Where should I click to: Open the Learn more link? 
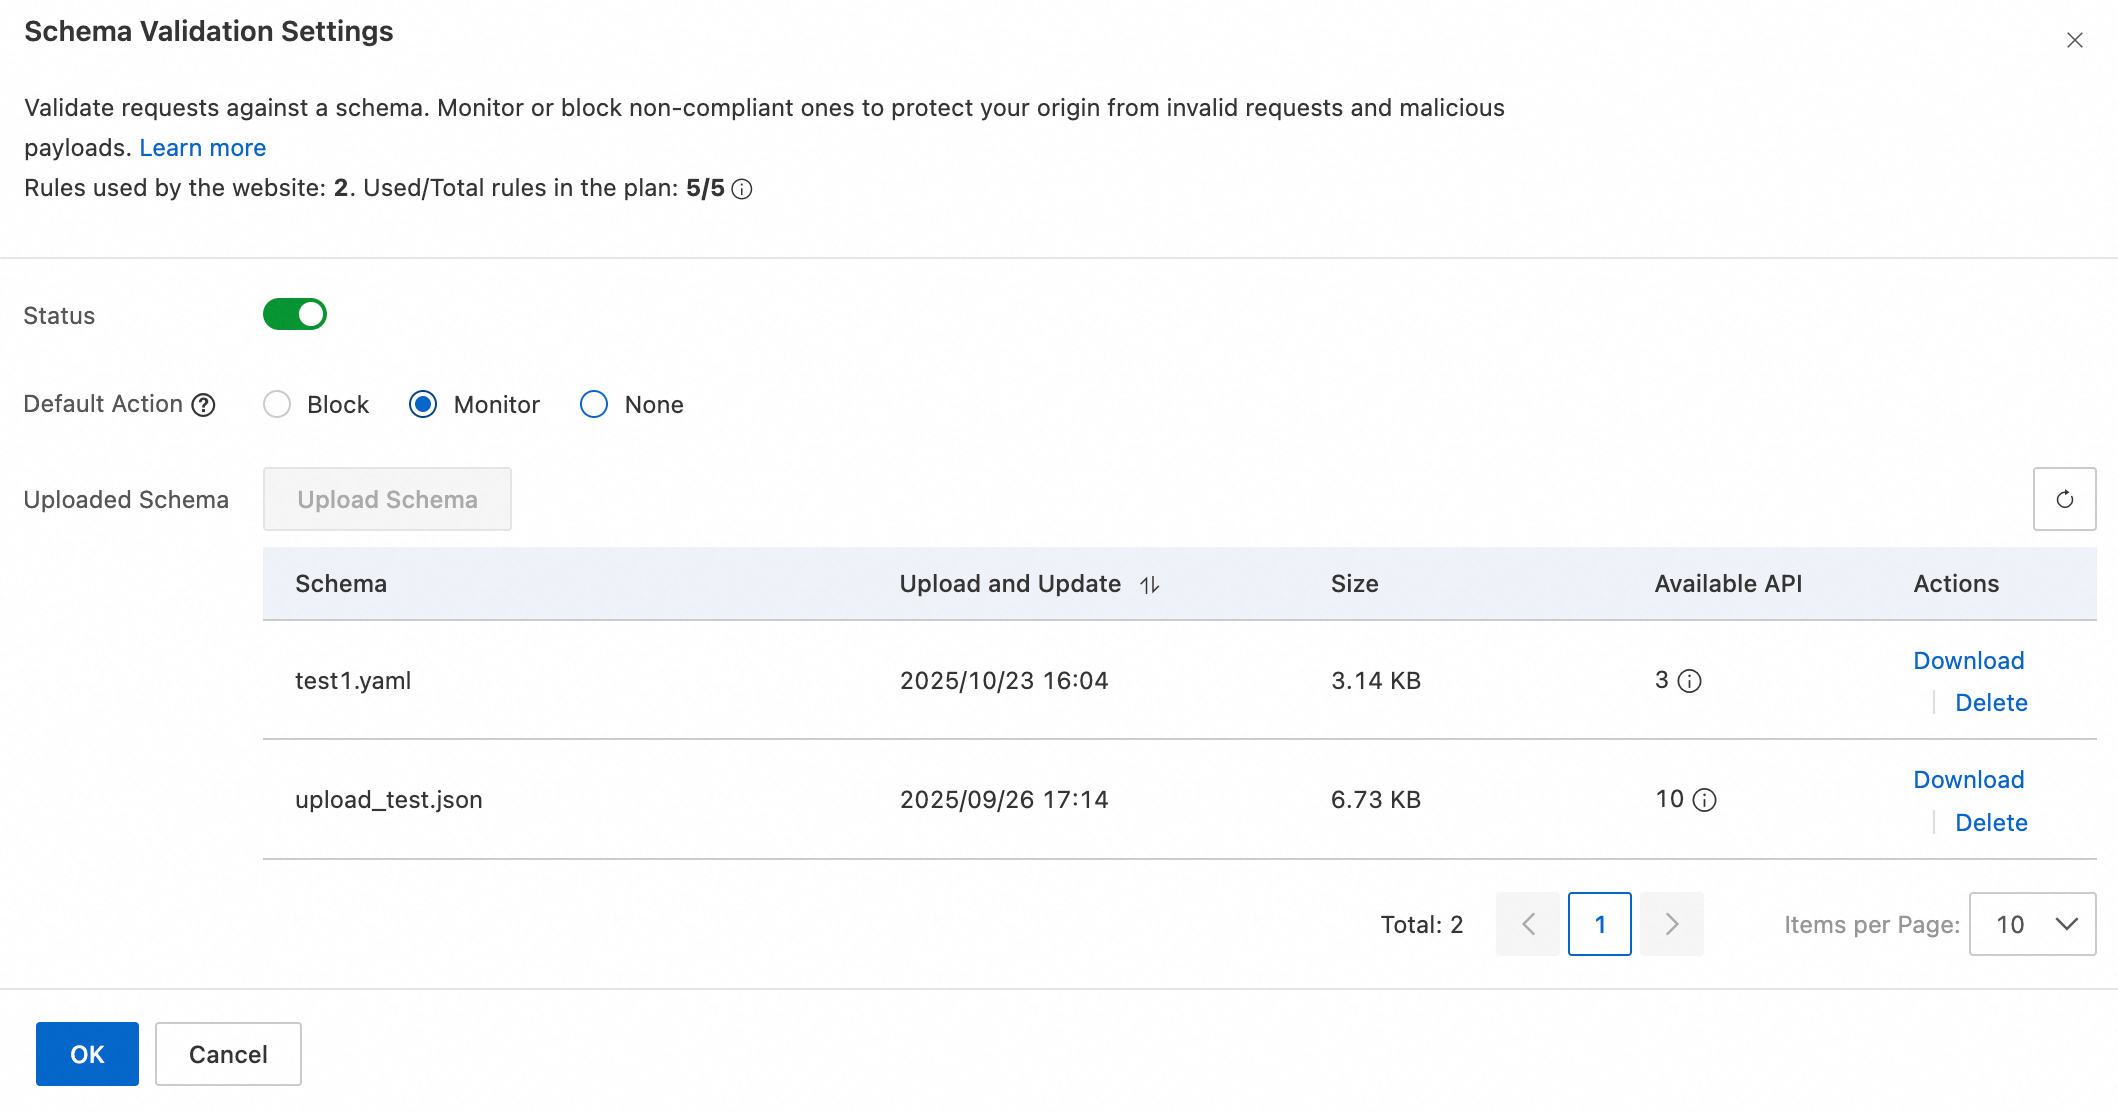[x=202, y=148]
